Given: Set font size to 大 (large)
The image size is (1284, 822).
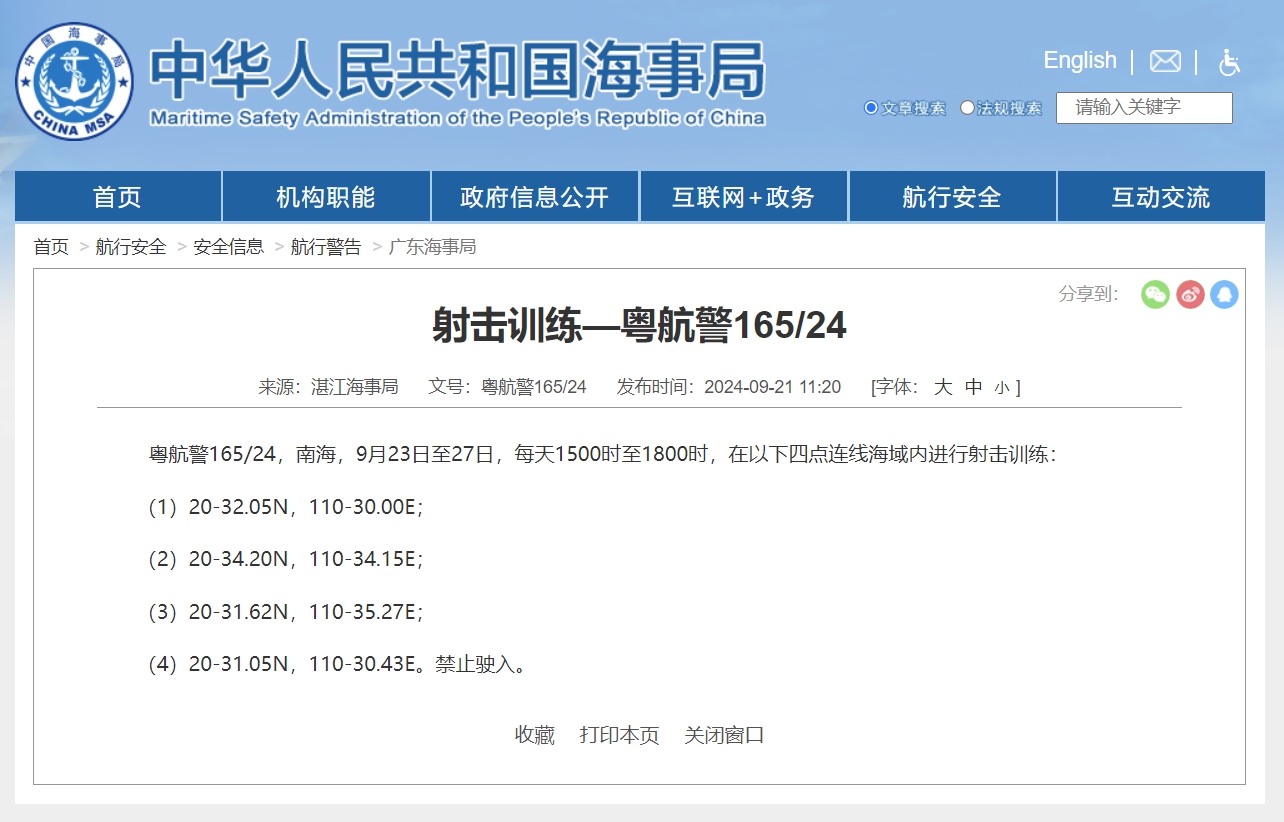Looking at the screenshot, I should (x=943, y=387).
